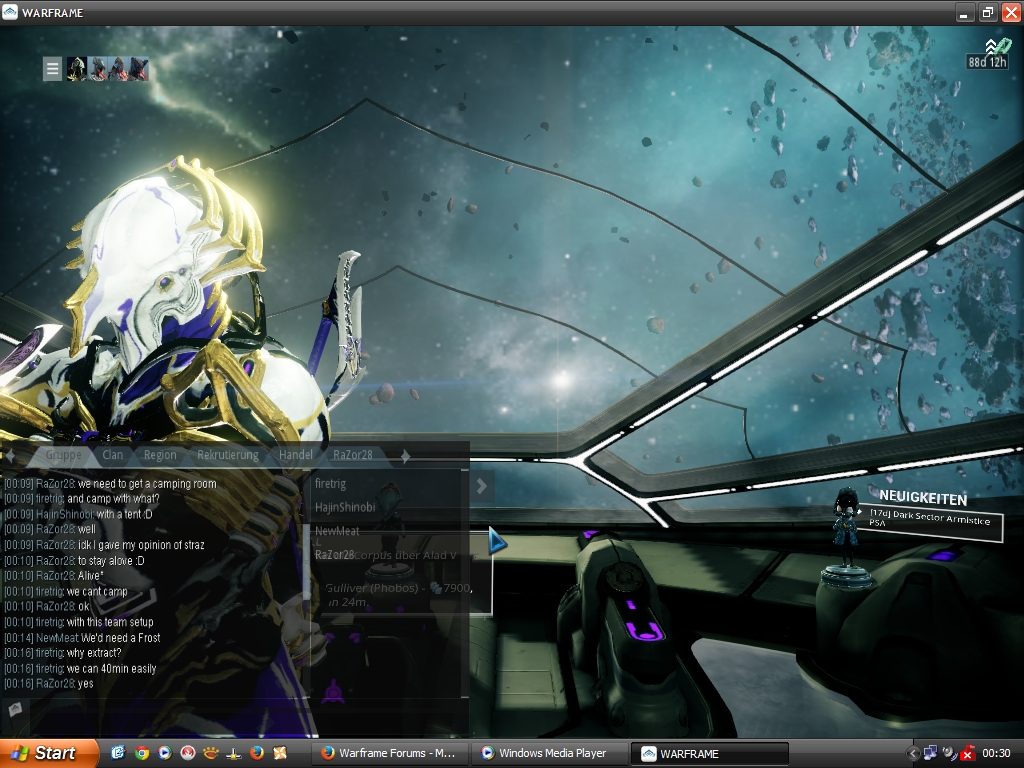1024x768 pixels.
Task: Click message 'we can 40min easily'
Action: point(112,669)
